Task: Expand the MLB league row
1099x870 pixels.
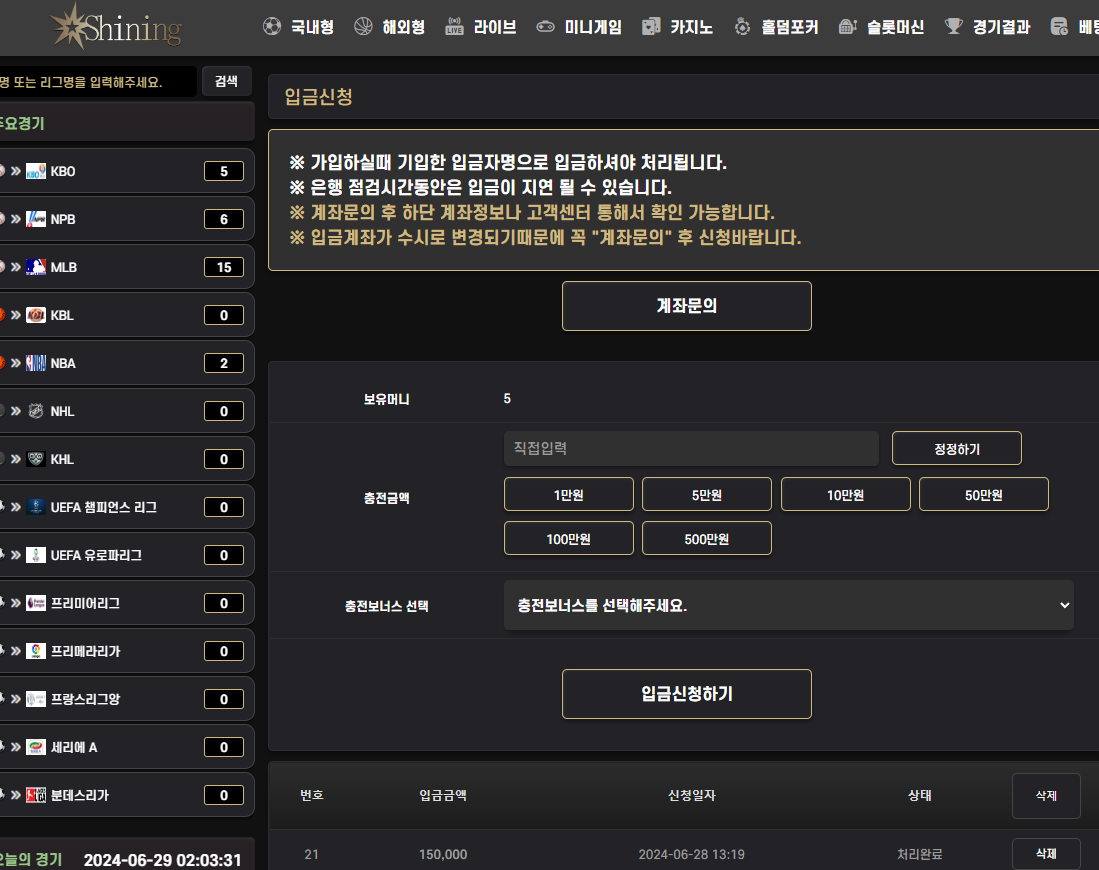Action: tap(126, 267)
